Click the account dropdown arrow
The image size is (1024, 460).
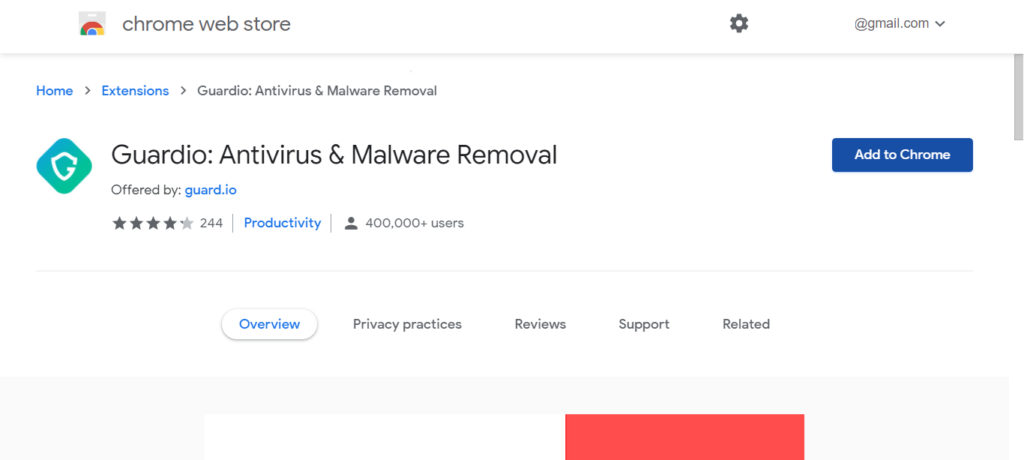click(x=940, y=25)
